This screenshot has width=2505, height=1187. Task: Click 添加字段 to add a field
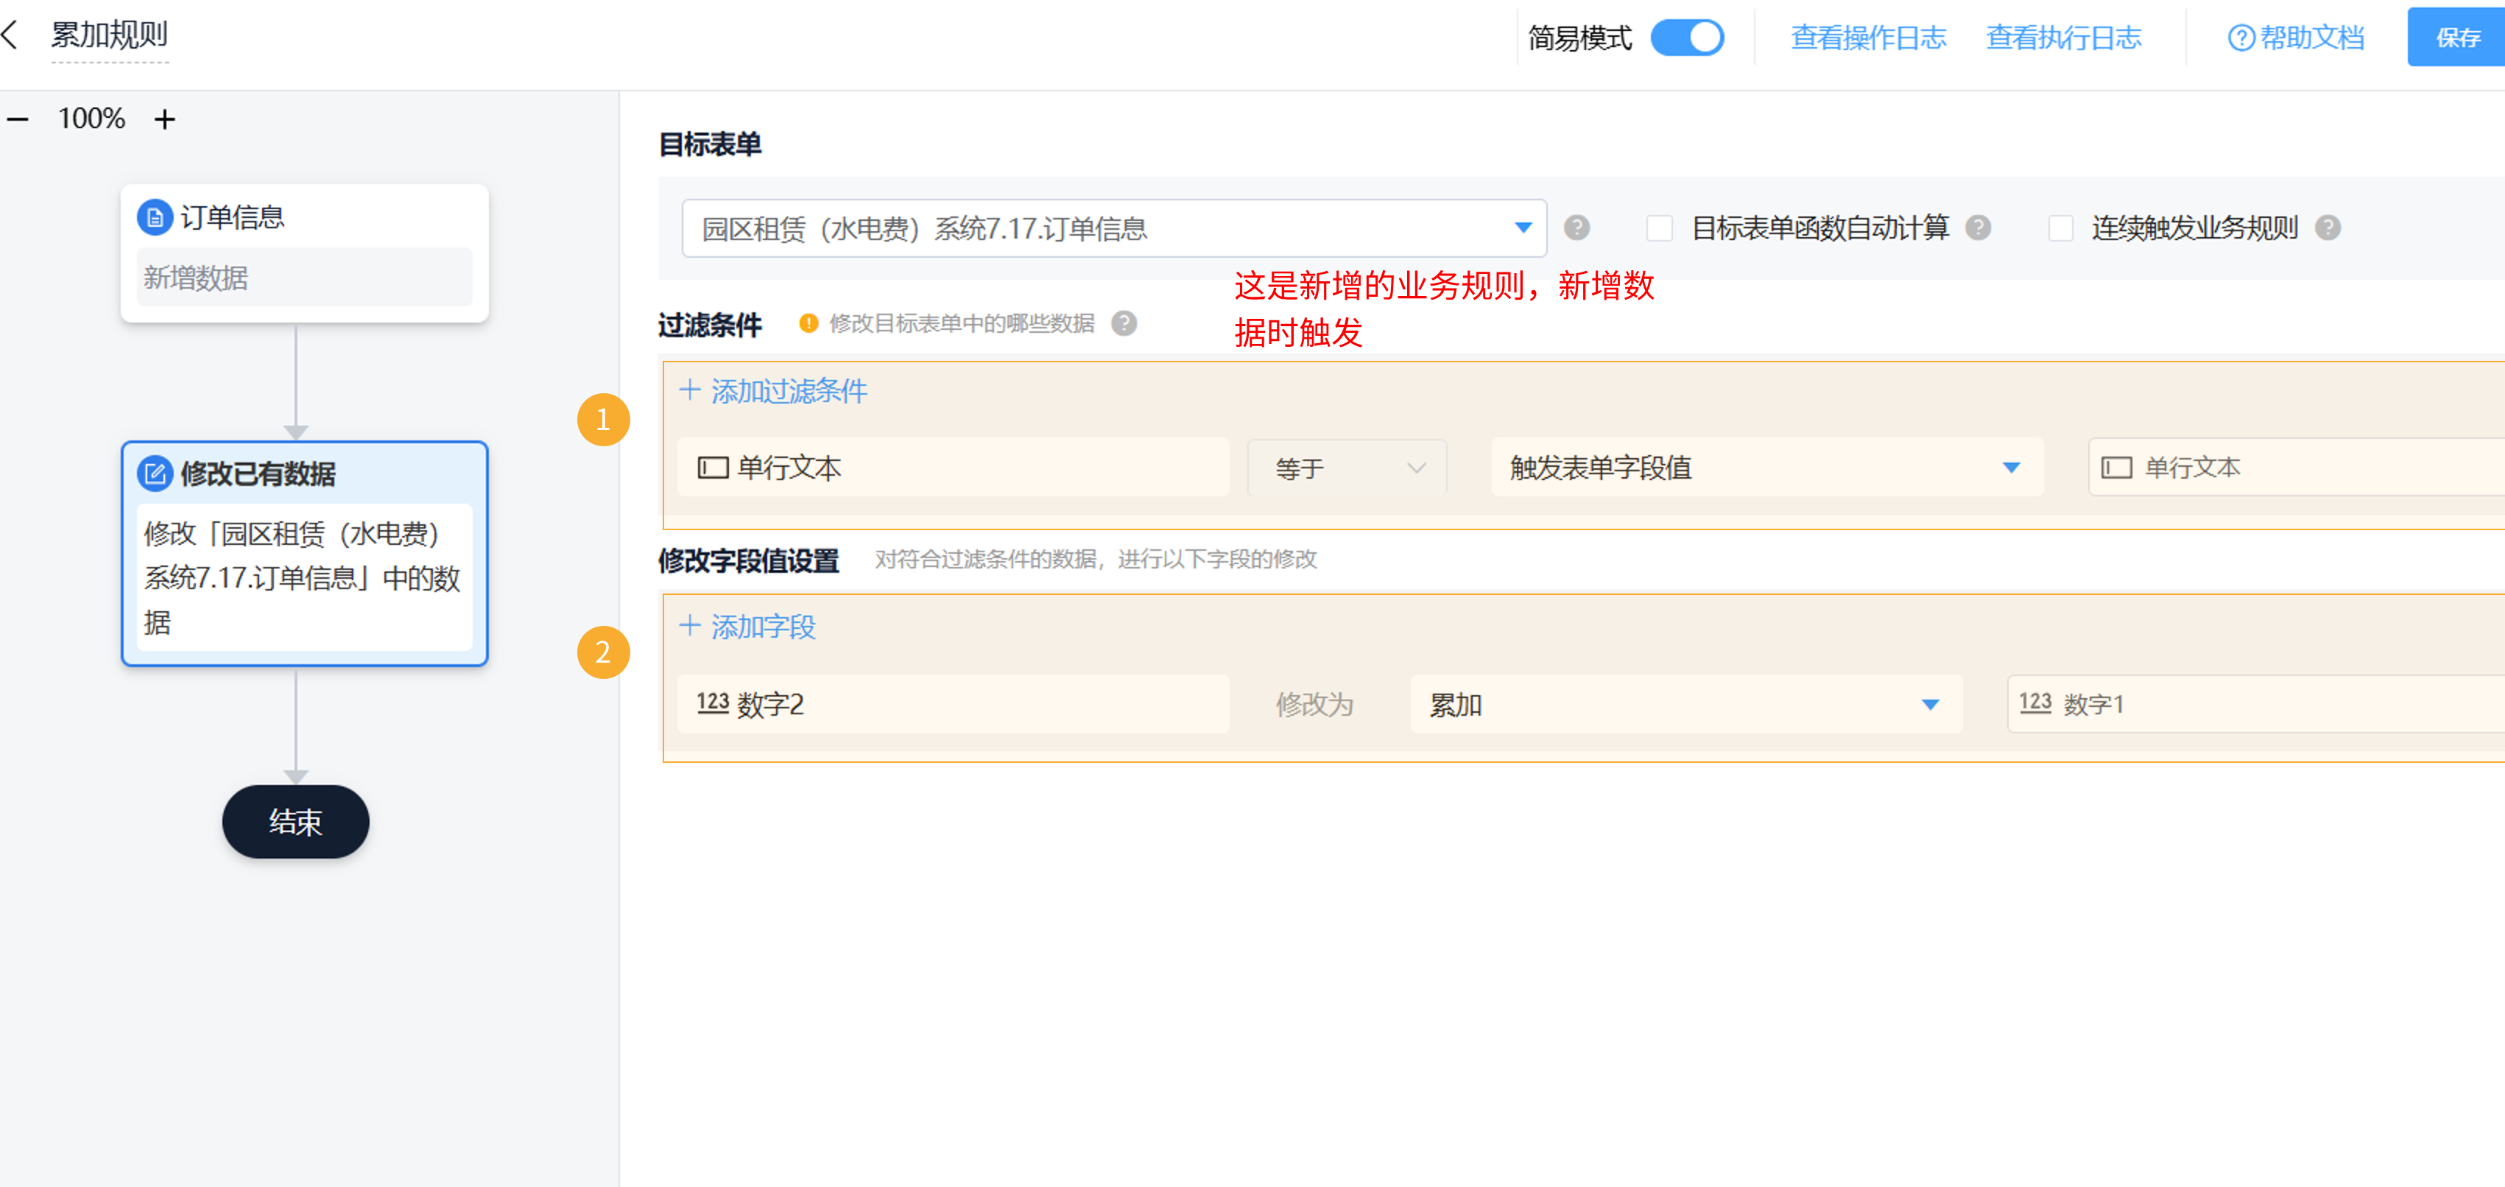tap(748, 626)
